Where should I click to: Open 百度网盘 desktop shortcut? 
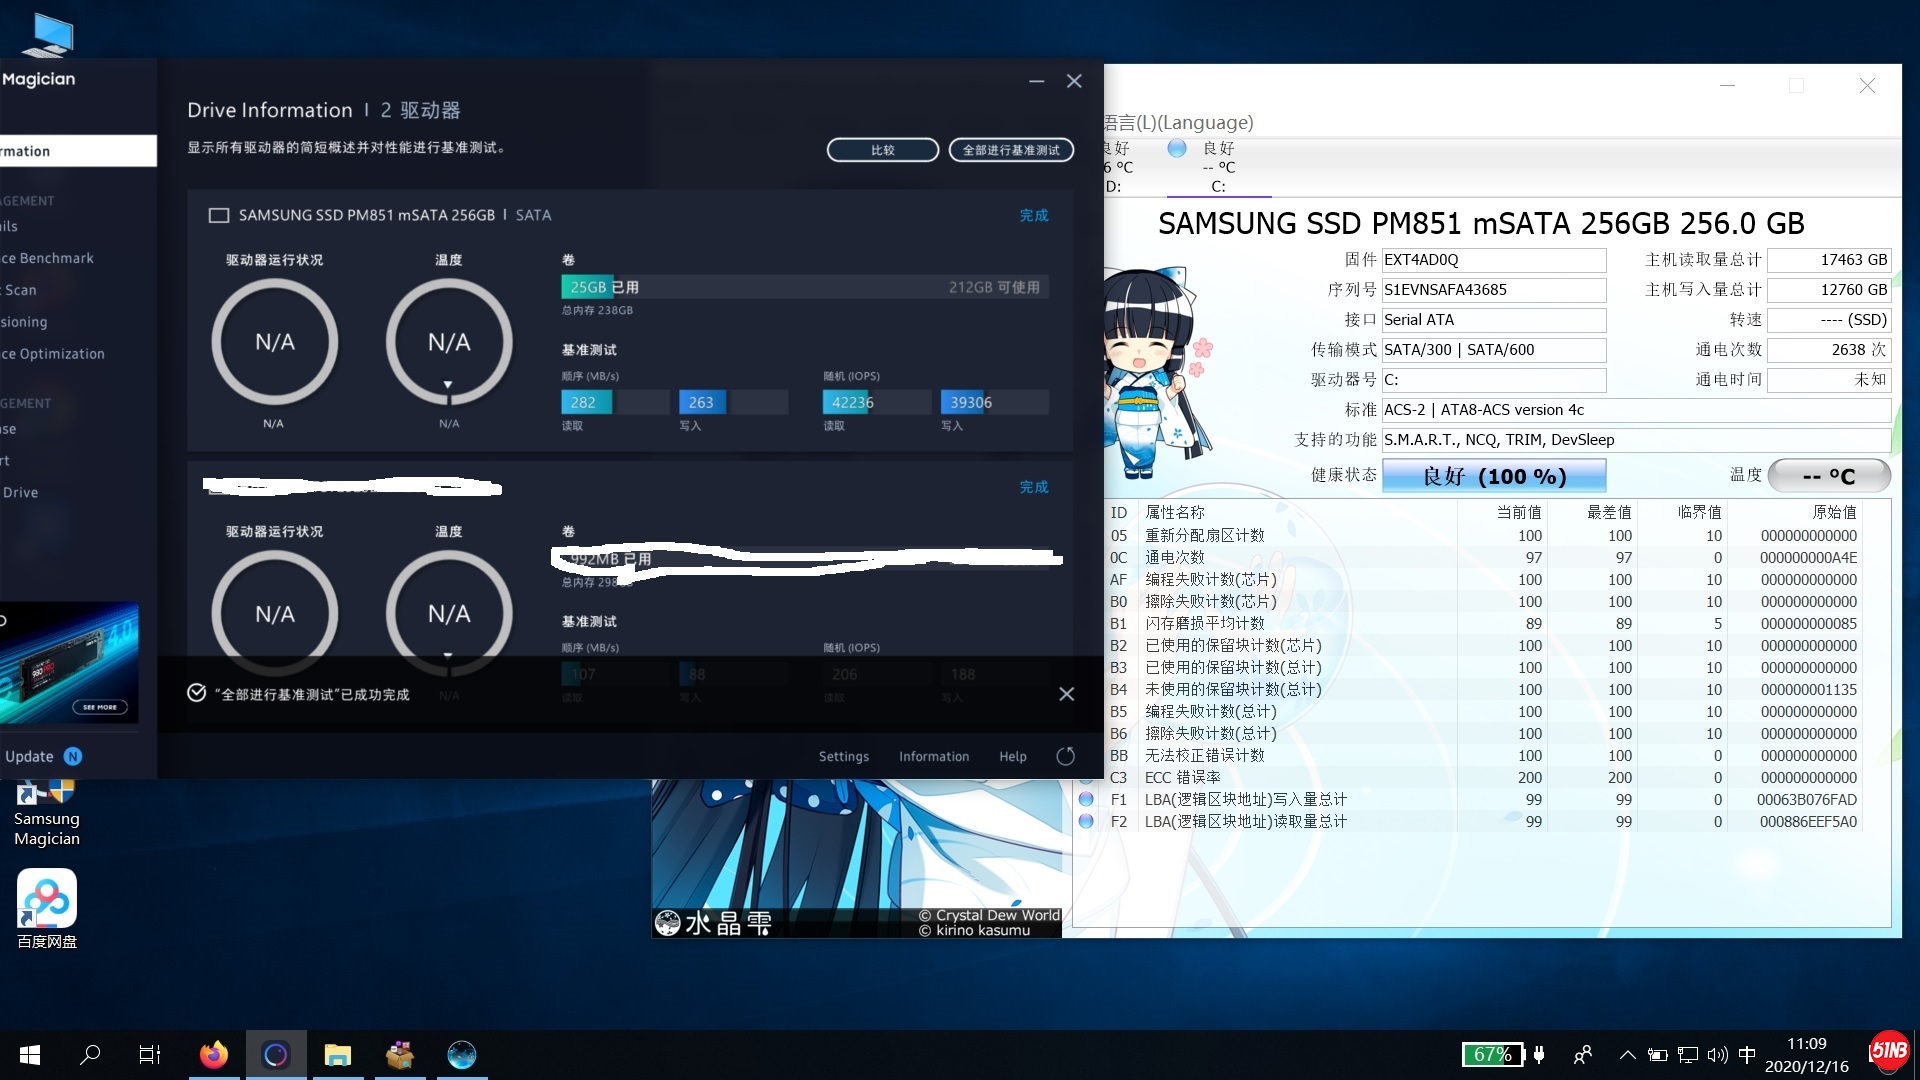(x=46, y=909)
